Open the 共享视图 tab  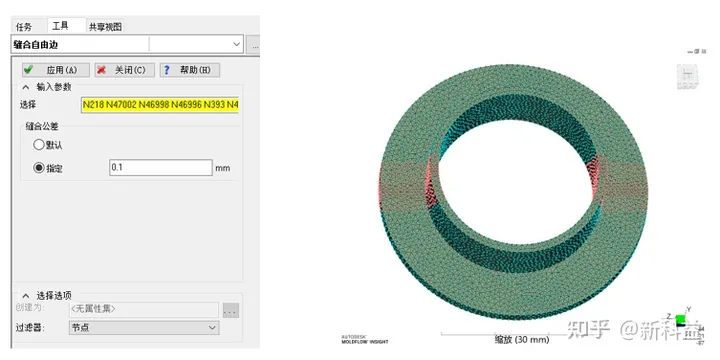coord(106,27)
